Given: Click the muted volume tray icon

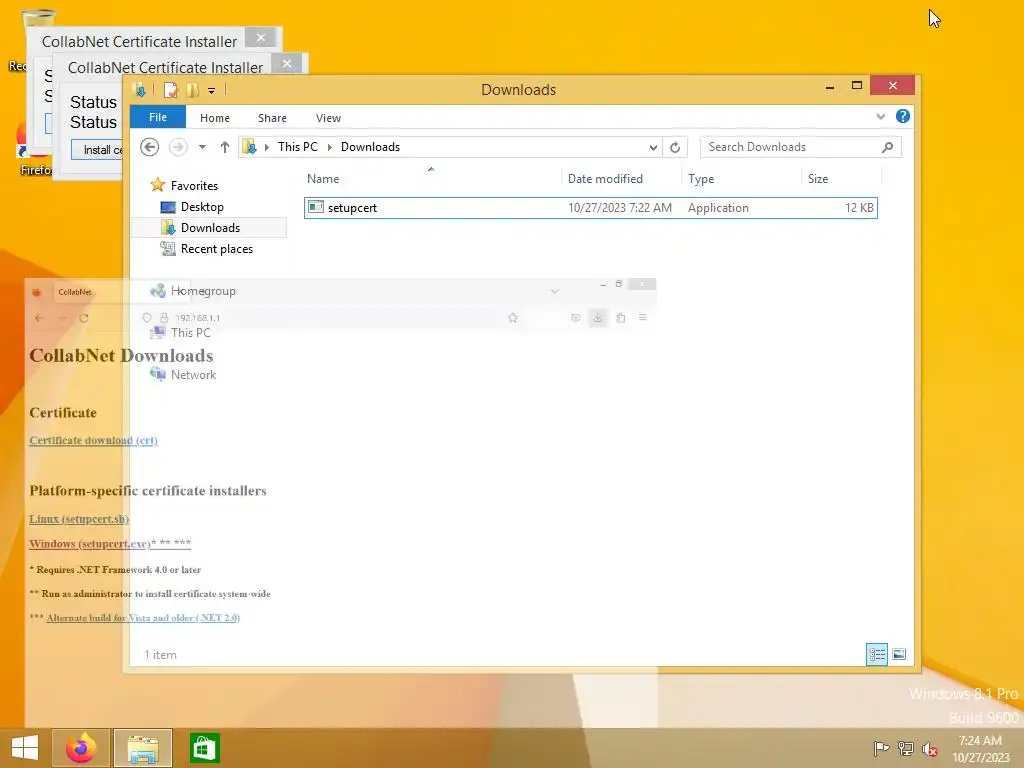Looking at the screenshot, I should [930, 748].
